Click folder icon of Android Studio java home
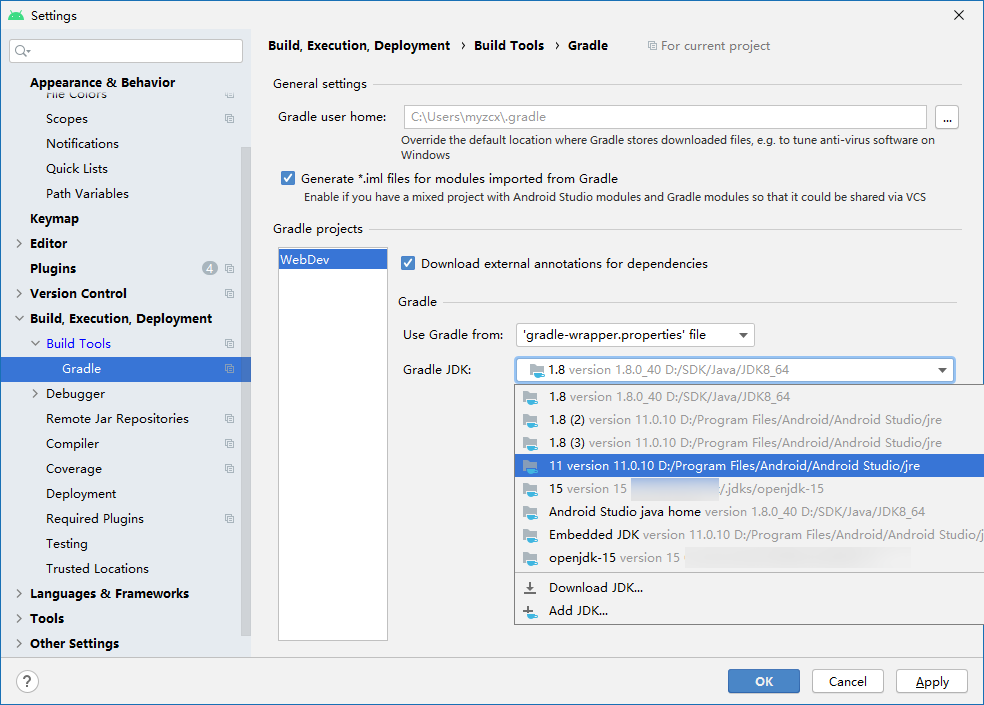This screenshot has width=984, height=705. (x=531, y=512)
